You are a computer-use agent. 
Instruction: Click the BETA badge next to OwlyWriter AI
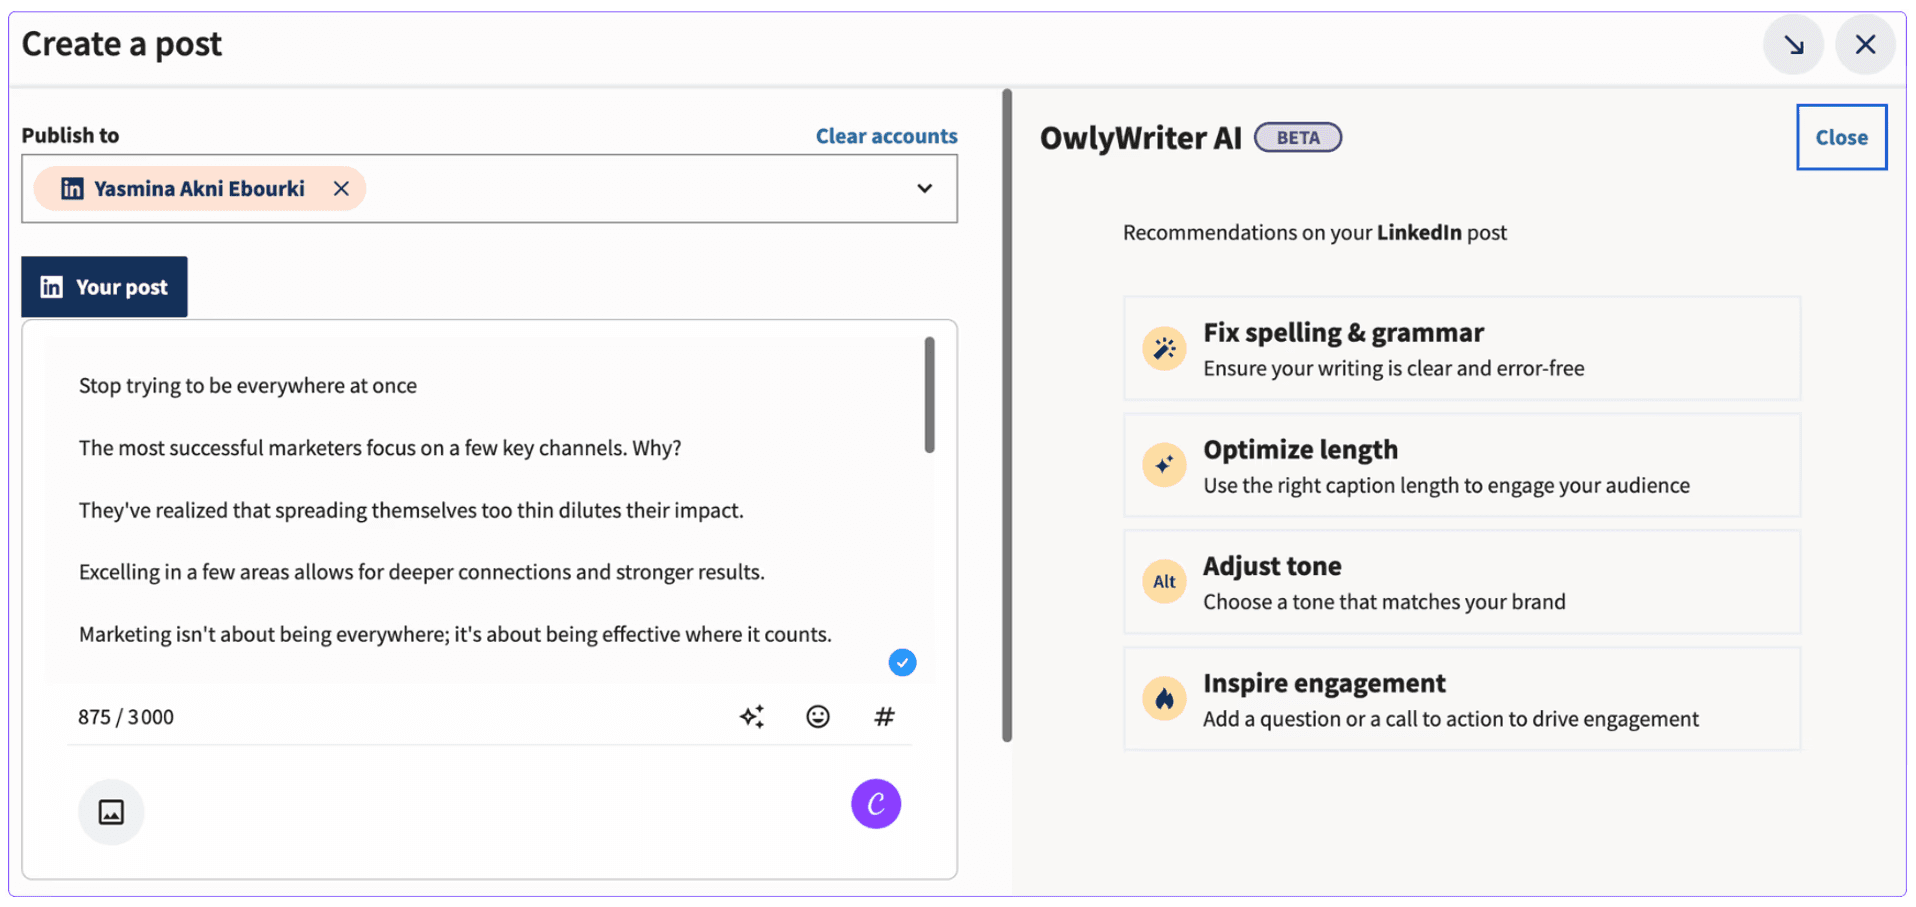[x=1298, y=137]
